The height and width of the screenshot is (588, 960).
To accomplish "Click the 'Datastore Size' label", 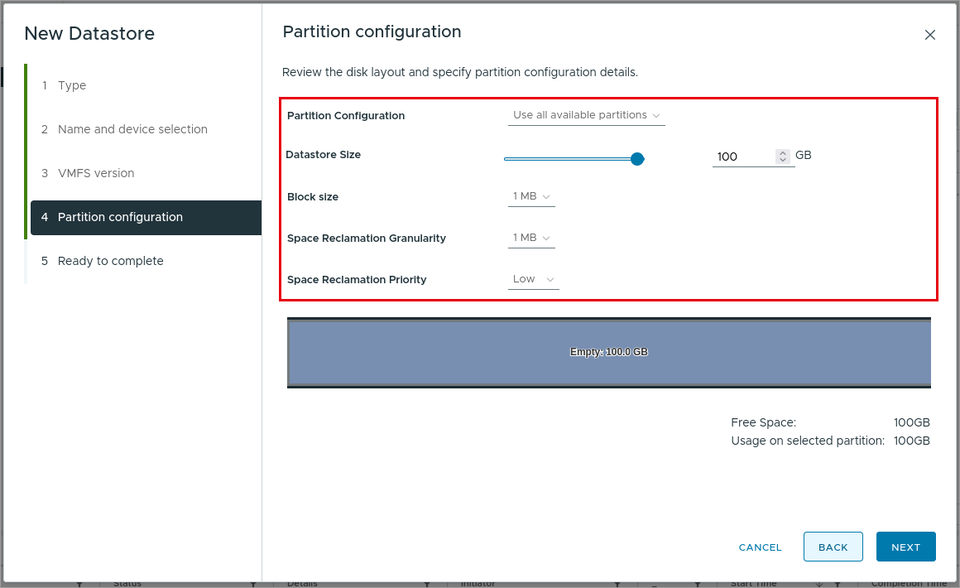I will point(323,155).
